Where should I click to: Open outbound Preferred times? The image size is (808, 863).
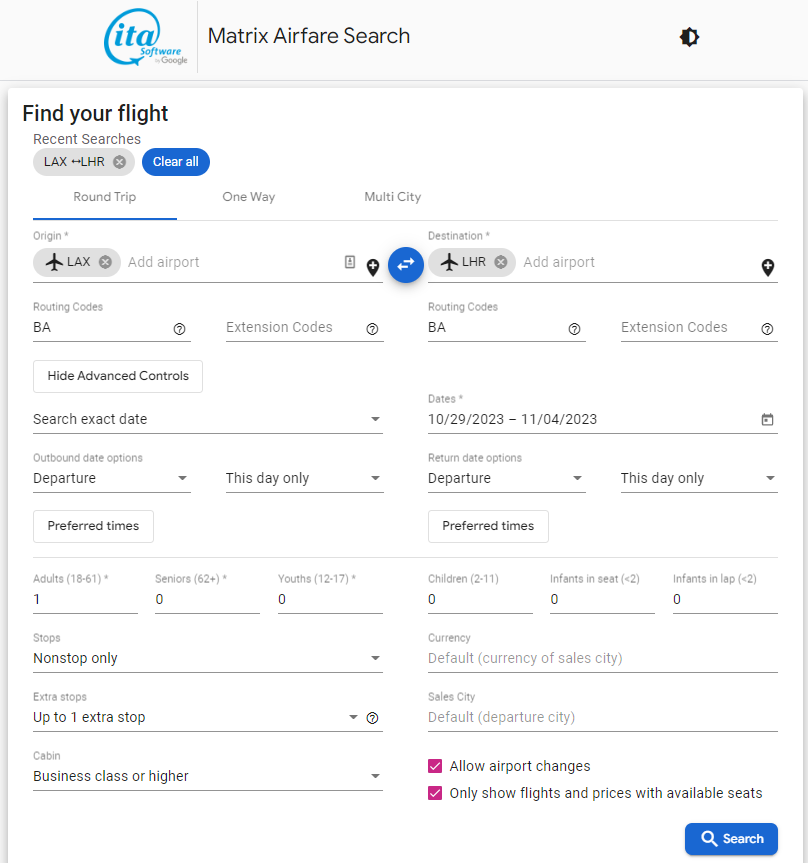(93, 526)
